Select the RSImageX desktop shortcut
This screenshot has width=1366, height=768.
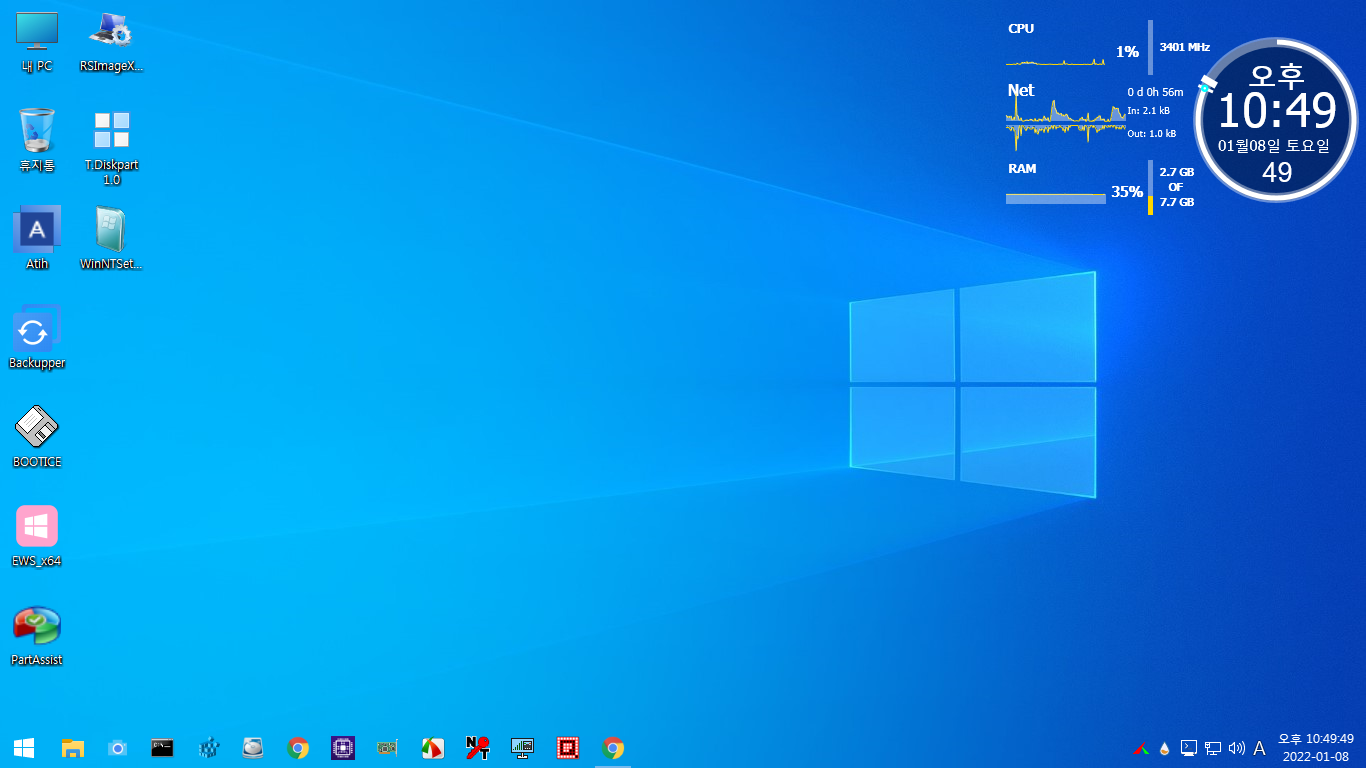point(111,41)
